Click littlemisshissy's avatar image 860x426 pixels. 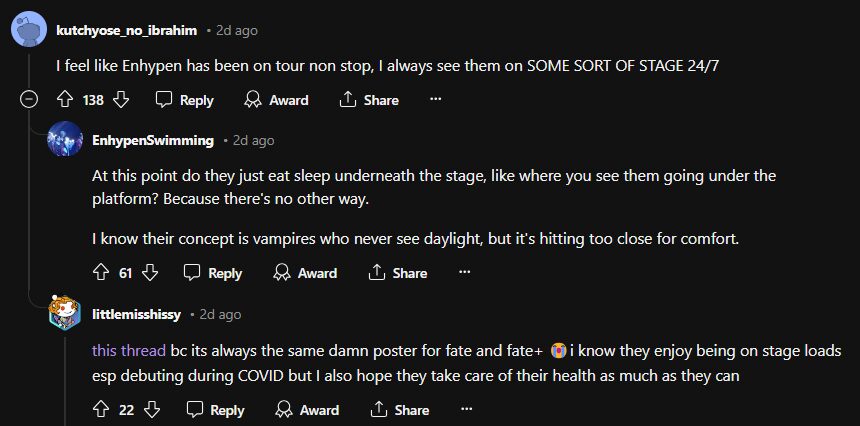(x=65, y=313)
